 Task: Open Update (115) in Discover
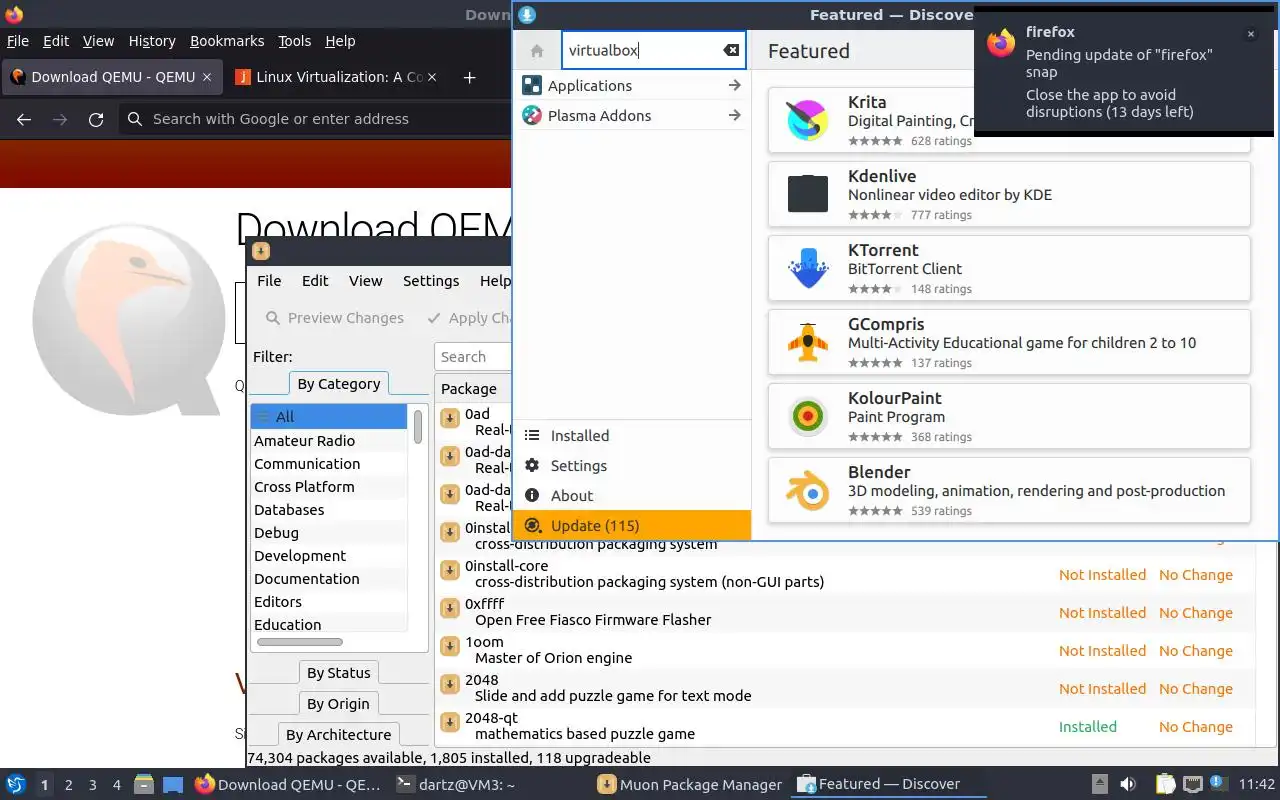click(x=631, y=526)
